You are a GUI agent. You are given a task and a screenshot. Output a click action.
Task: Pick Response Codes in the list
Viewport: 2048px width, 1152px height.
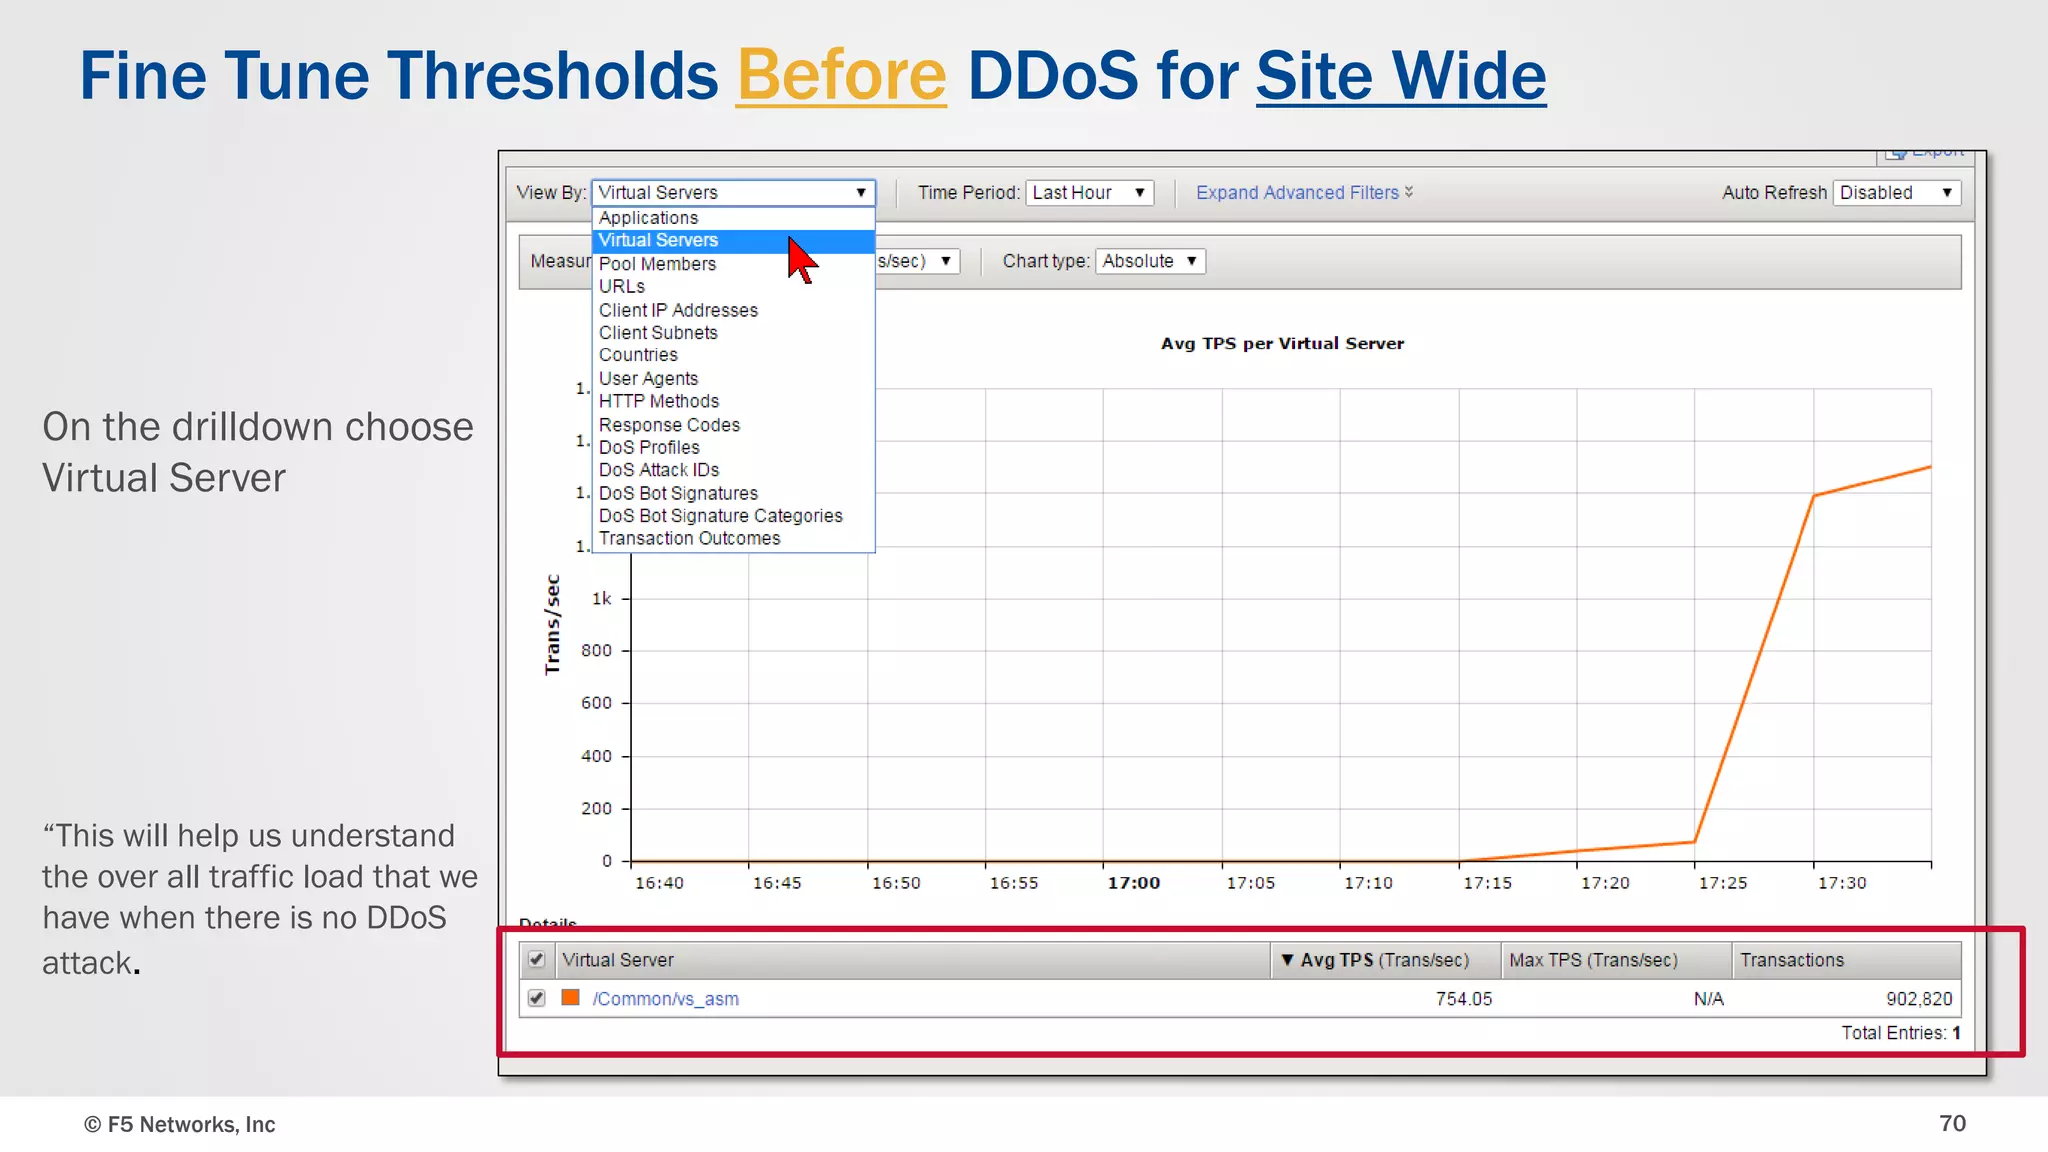pos(733,425)
